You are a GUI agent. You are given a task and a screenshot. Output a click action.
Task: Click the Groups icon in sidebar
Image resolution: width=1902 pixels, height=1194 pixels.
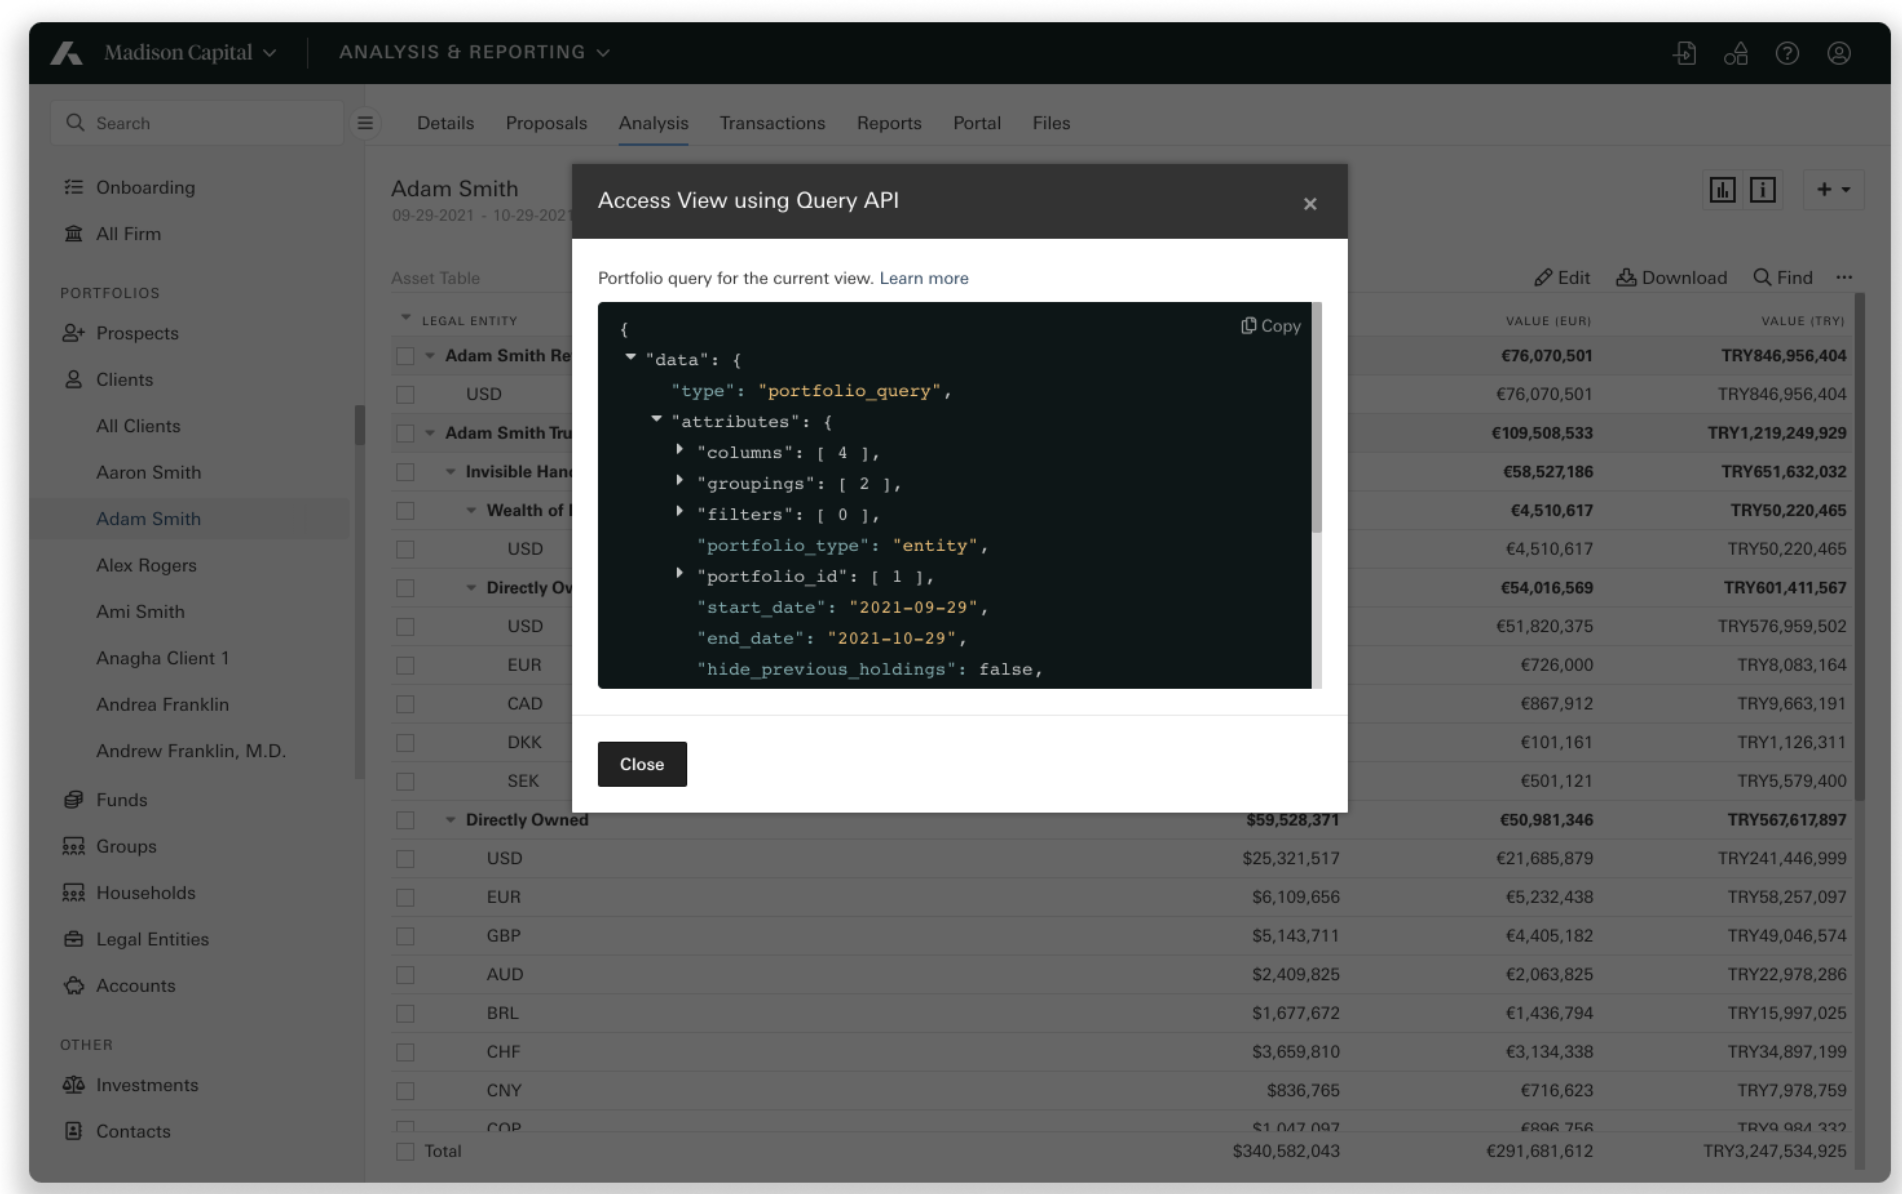[73, 846]
